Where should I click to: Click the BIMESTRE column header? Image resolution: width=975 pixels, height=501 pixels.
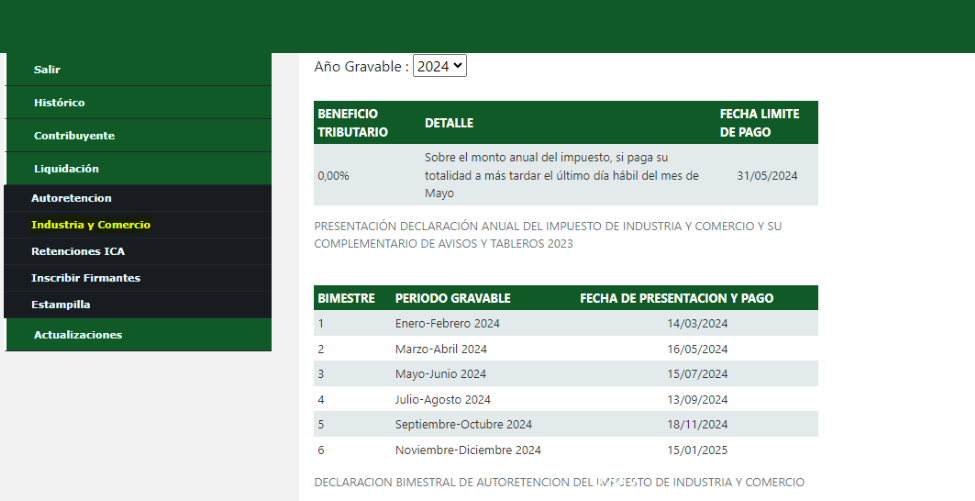point(346,298)
